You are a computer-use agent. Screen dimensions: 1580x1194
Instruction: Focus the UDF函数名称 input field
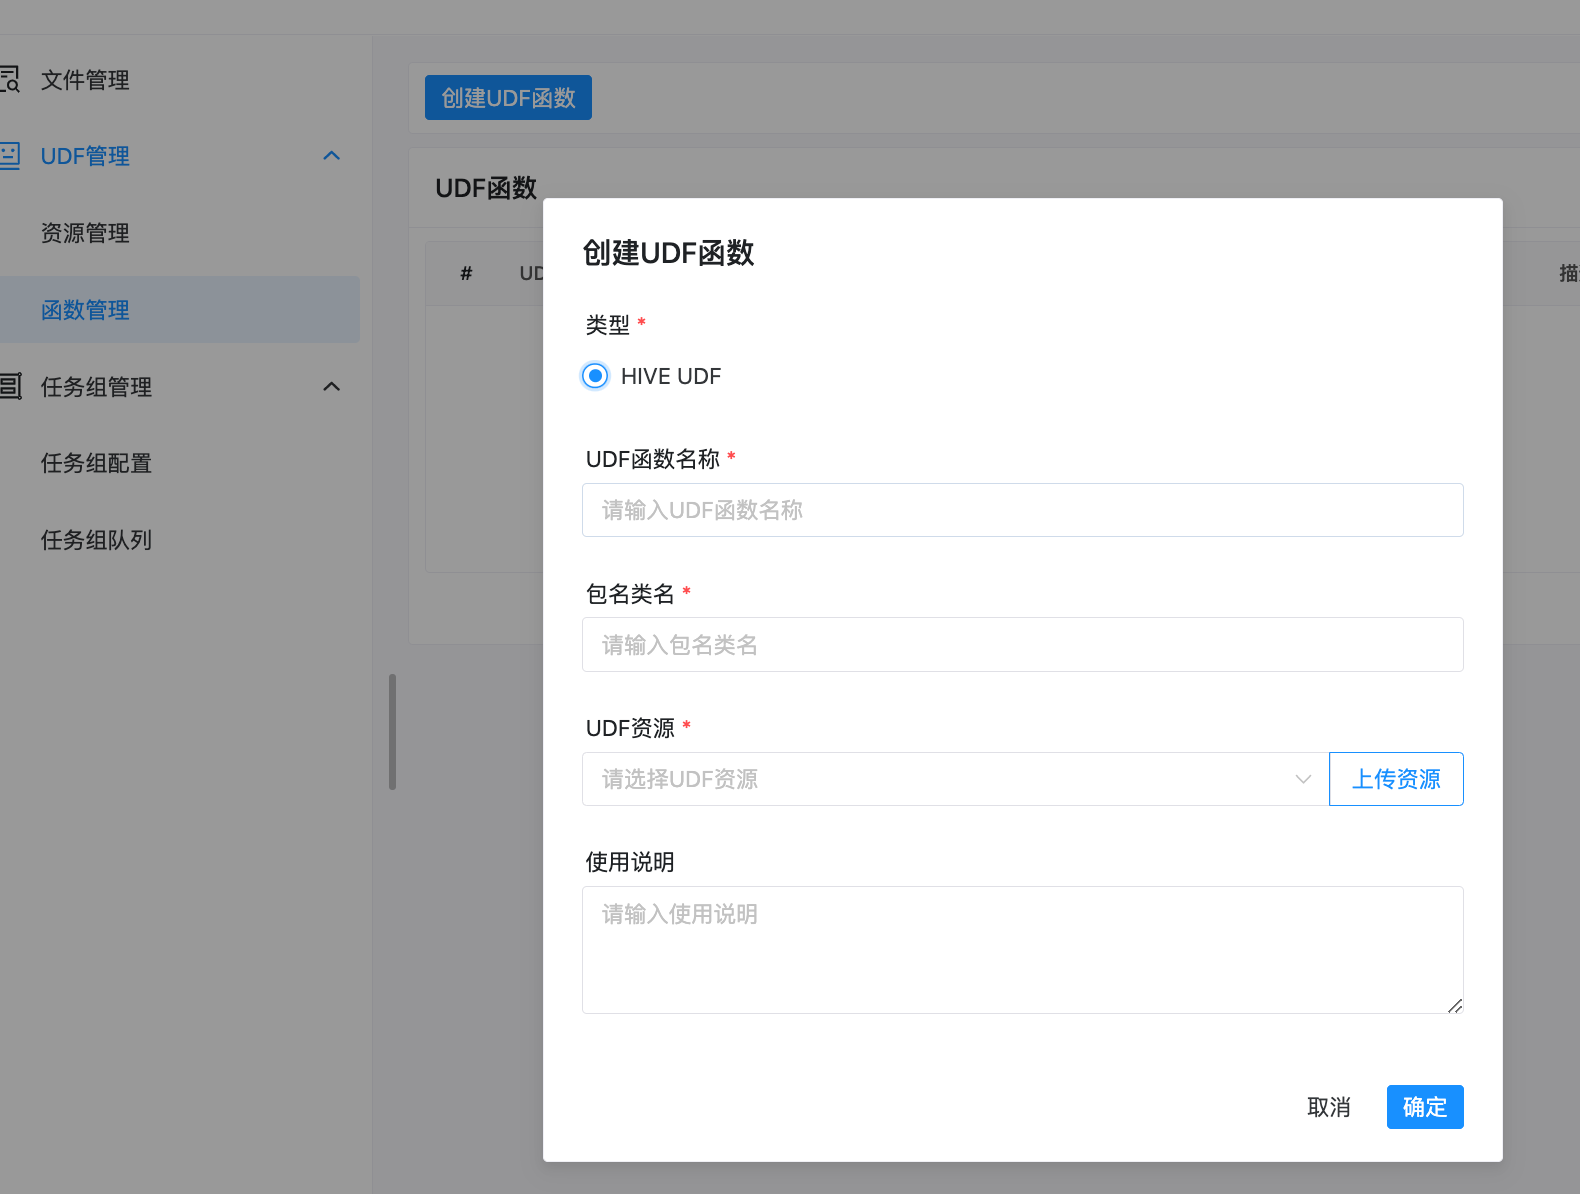point(1023,510)
